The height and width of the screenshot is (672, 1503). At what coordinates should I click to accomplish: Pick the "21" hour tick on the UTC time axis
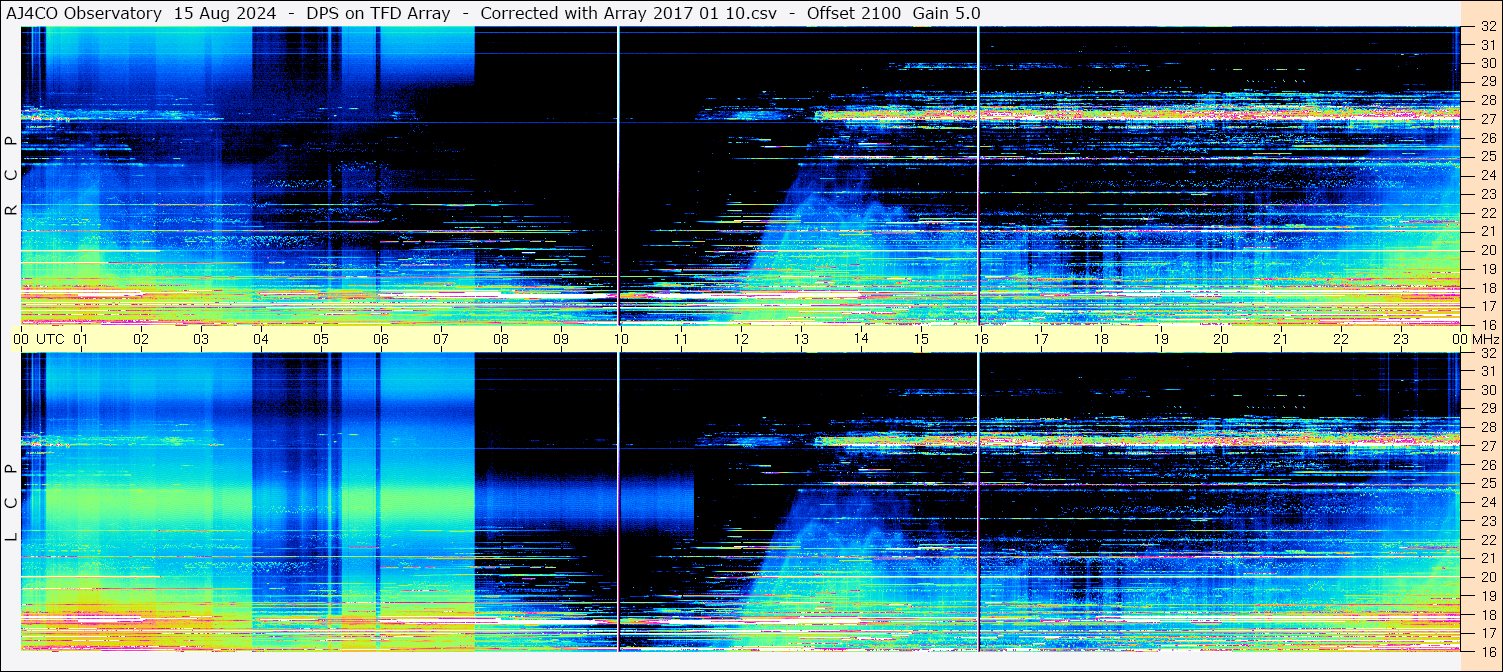click(1281, 339)
